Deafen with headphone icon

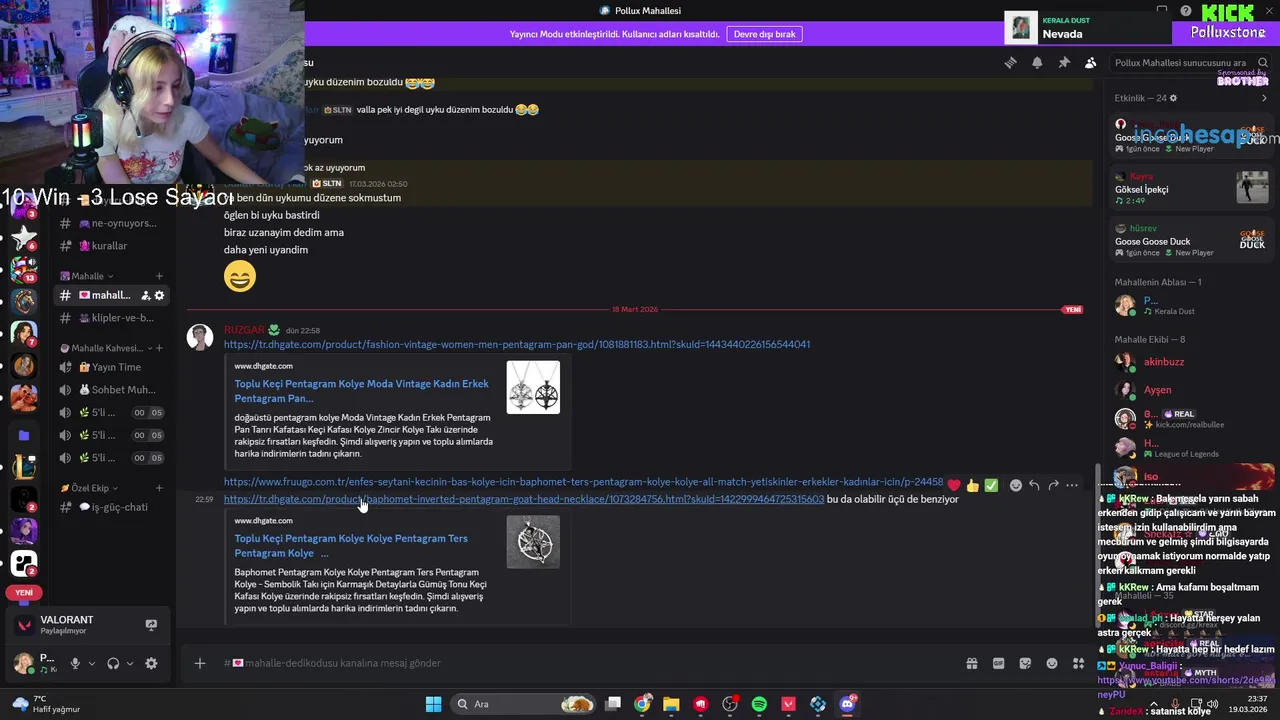point(113,663)
